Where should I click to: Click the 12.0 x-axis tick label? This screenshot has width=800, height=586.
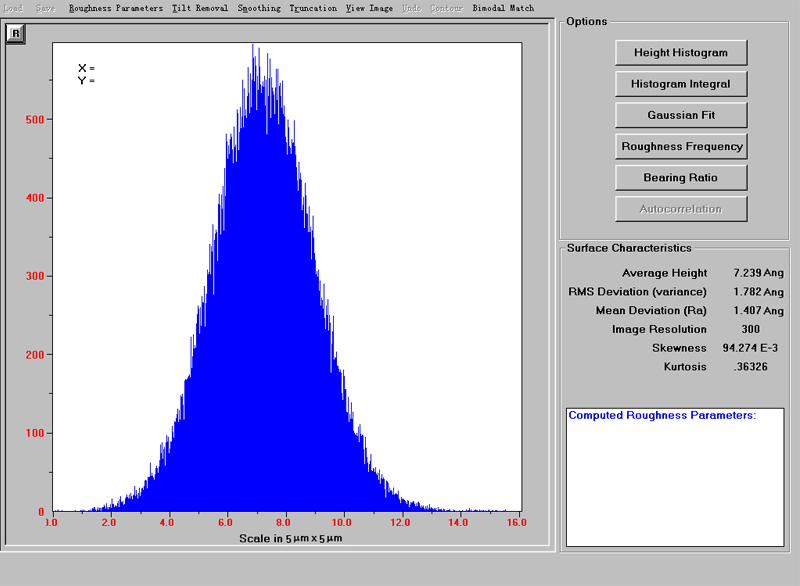(x=400, y=522)
